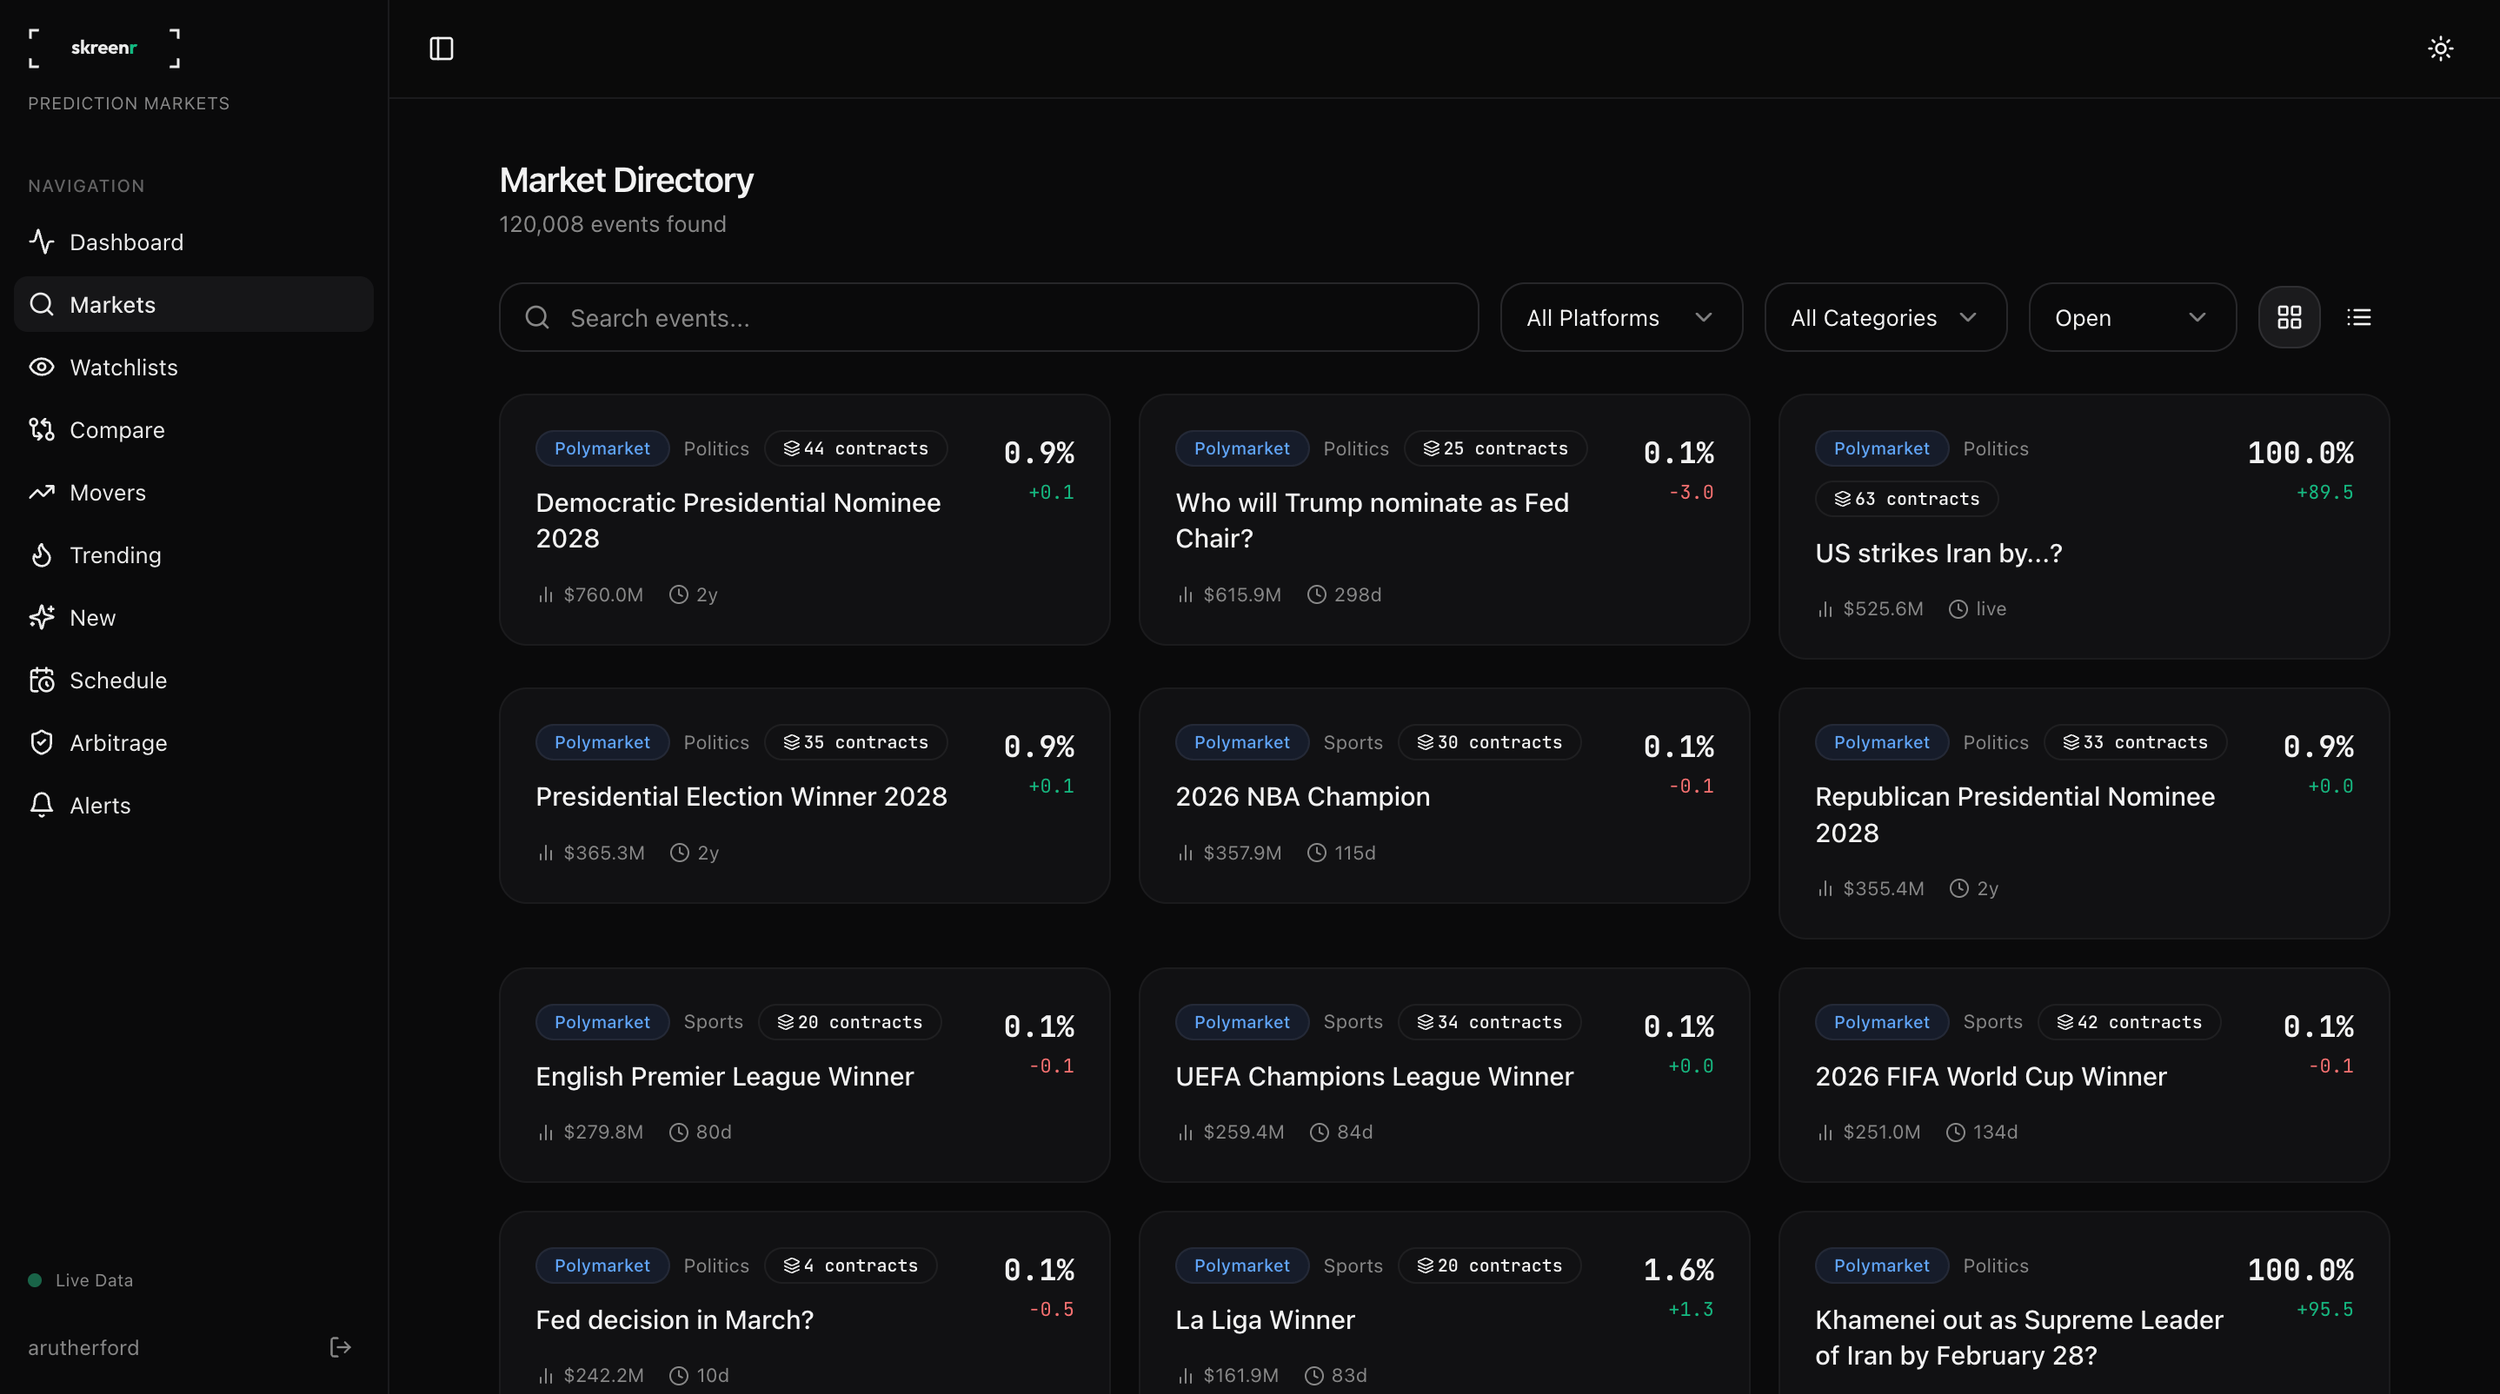Click the 63 contracts badge

point(1906,498)
